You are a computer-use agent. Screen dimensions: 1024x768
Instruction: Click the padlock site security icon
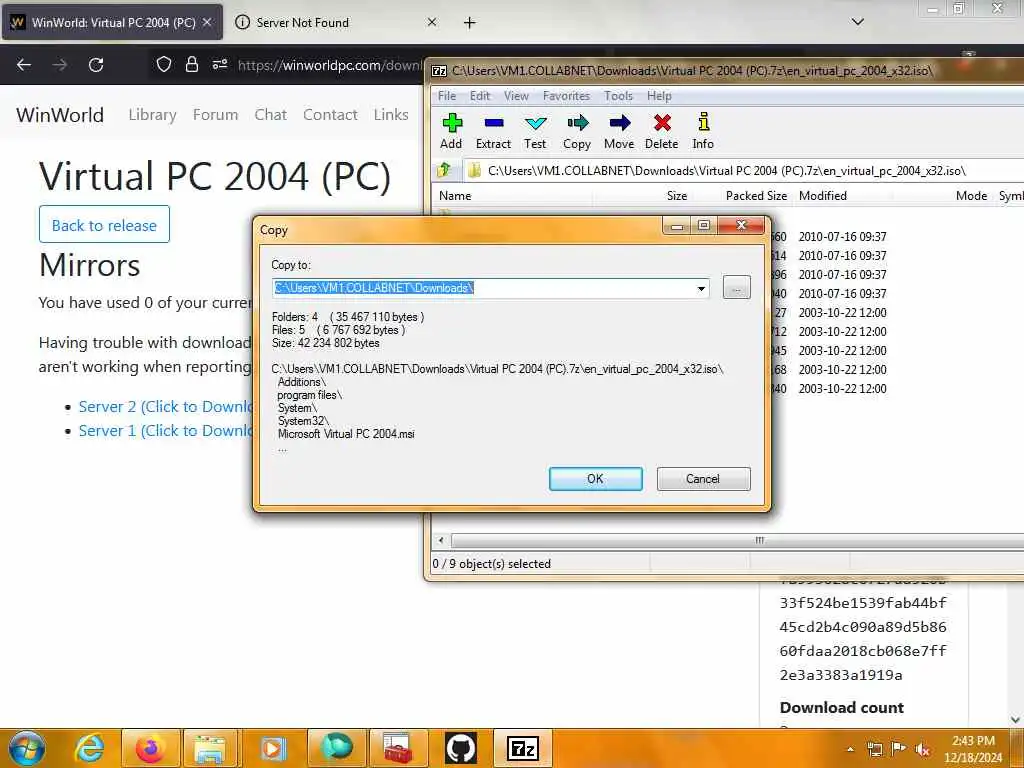[191, 64]
